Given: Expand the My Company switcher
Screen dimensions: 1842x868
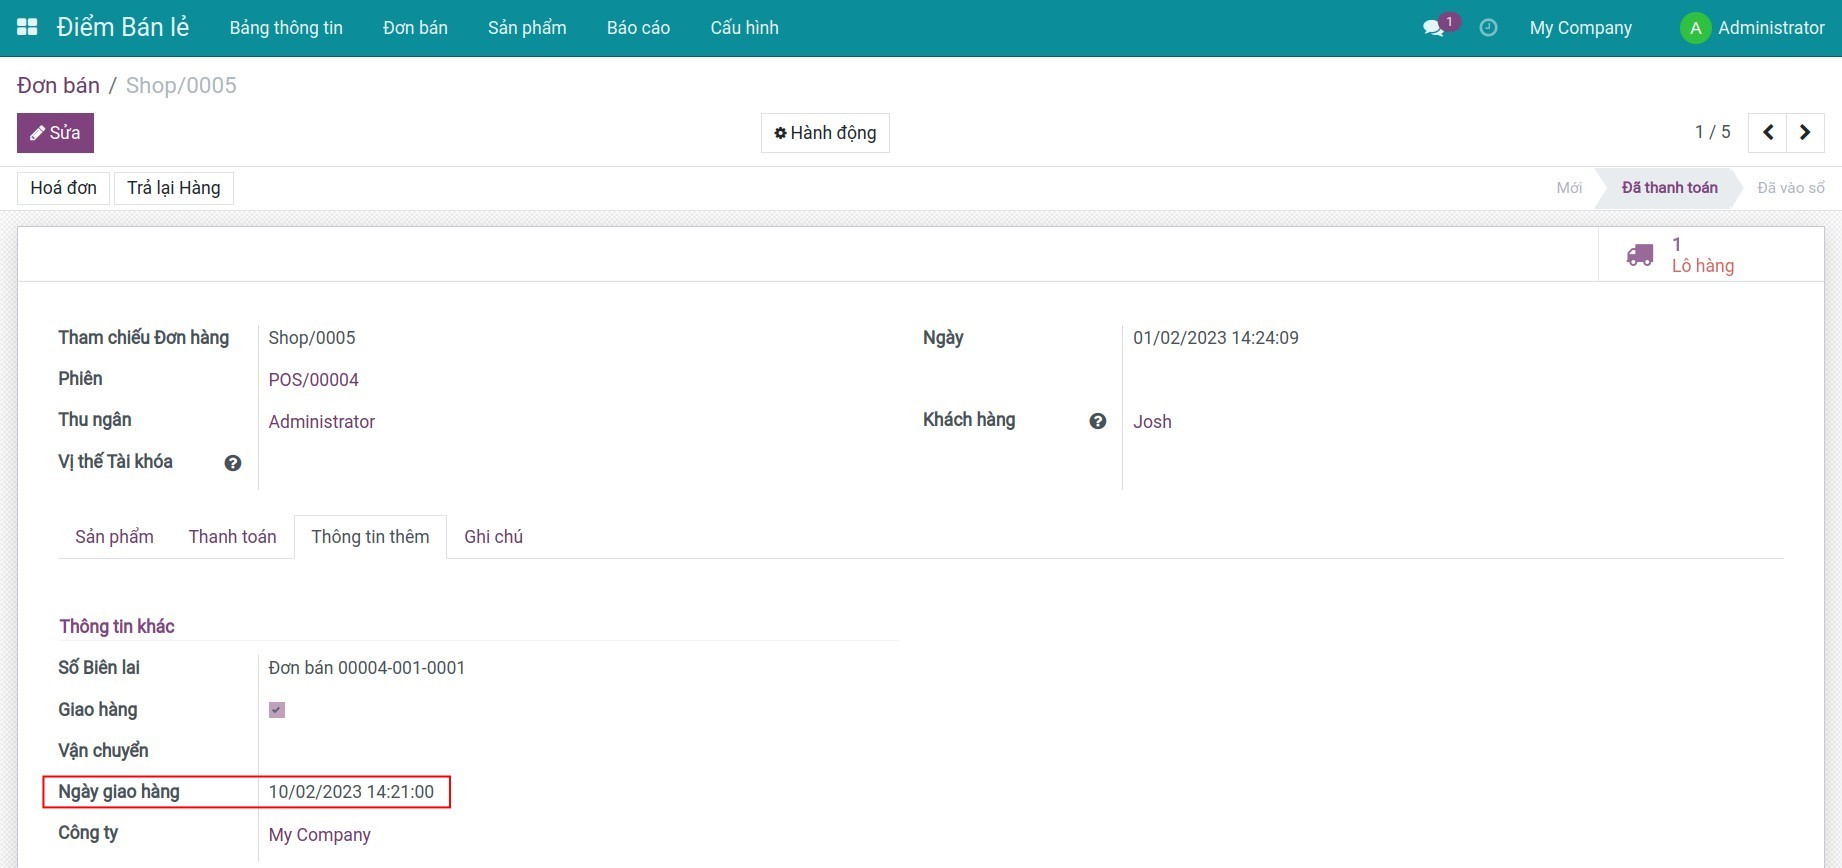Looking at the screenshot, I should [1580, 28].
